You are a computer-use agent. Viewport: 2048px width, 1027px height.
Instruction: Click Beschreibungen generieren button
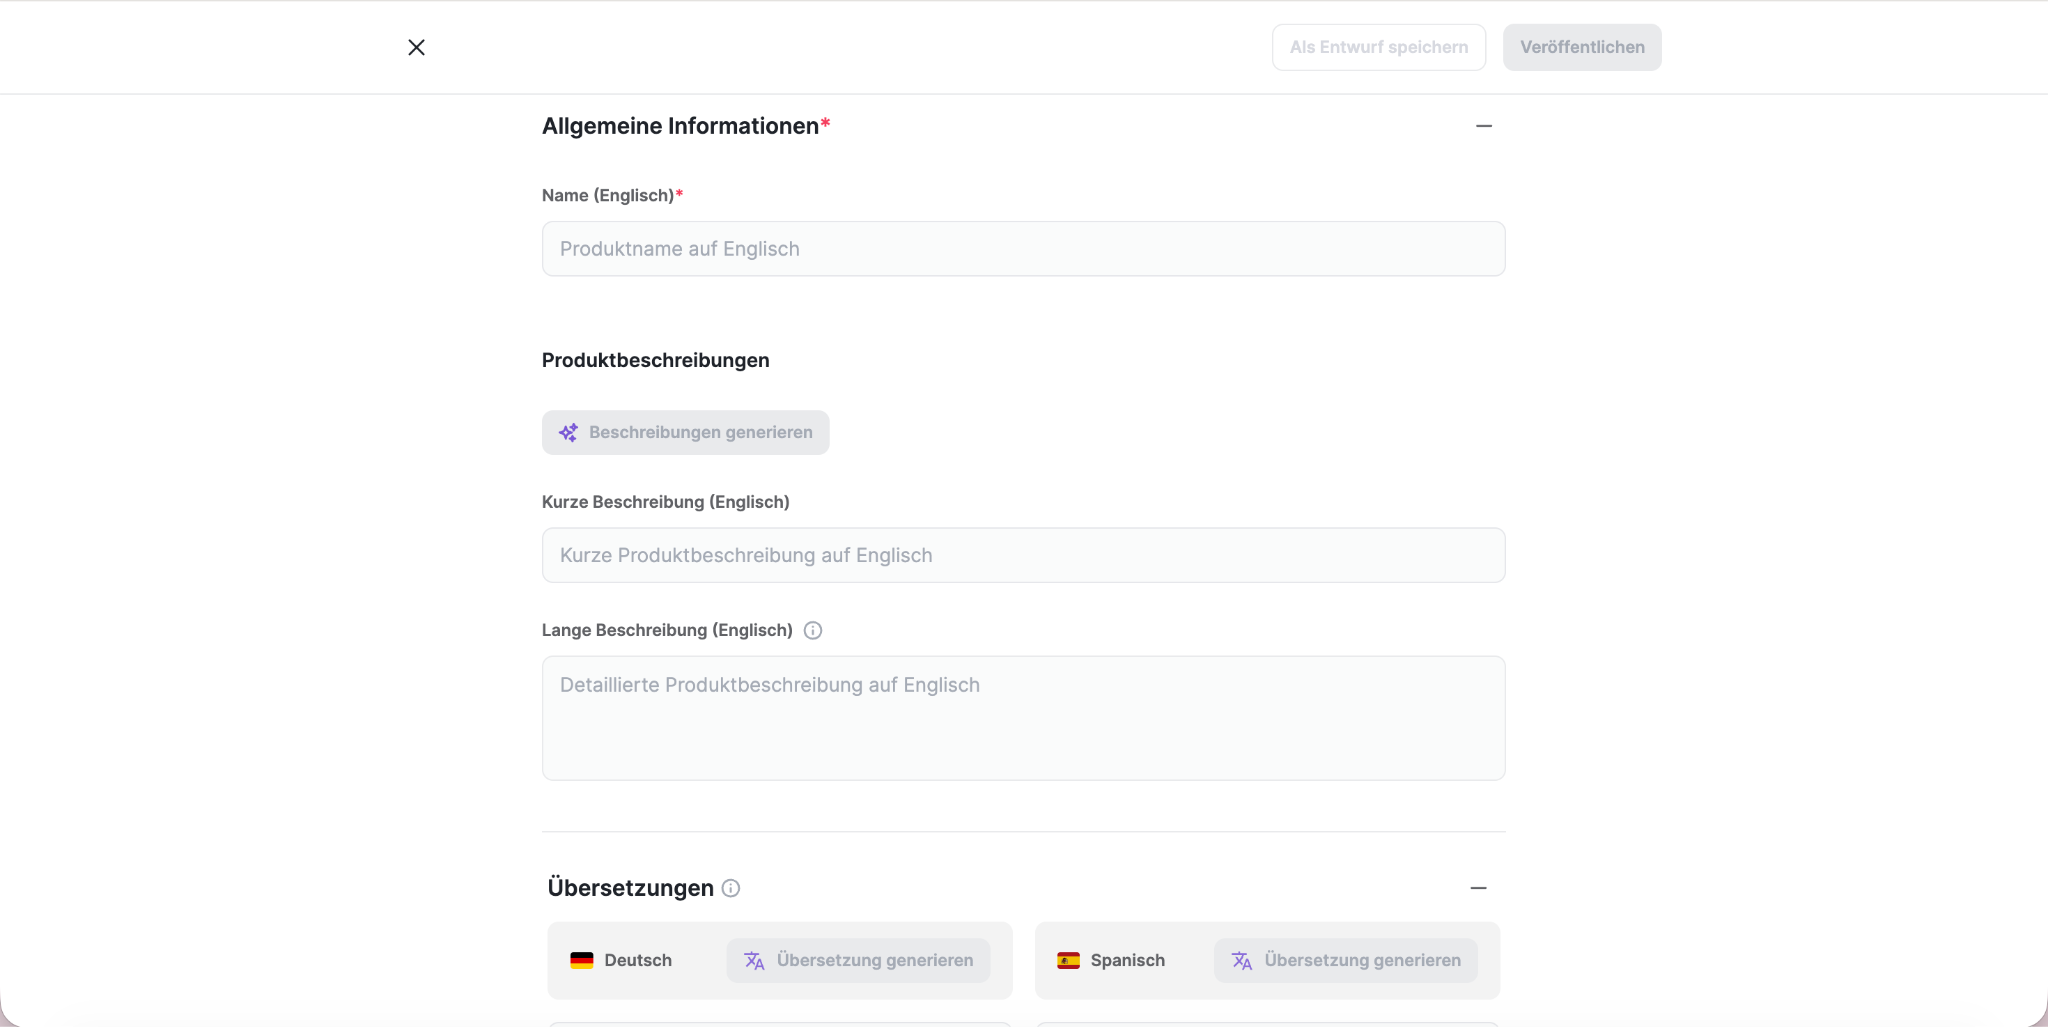pyautogui.click(x=686, y=432)
